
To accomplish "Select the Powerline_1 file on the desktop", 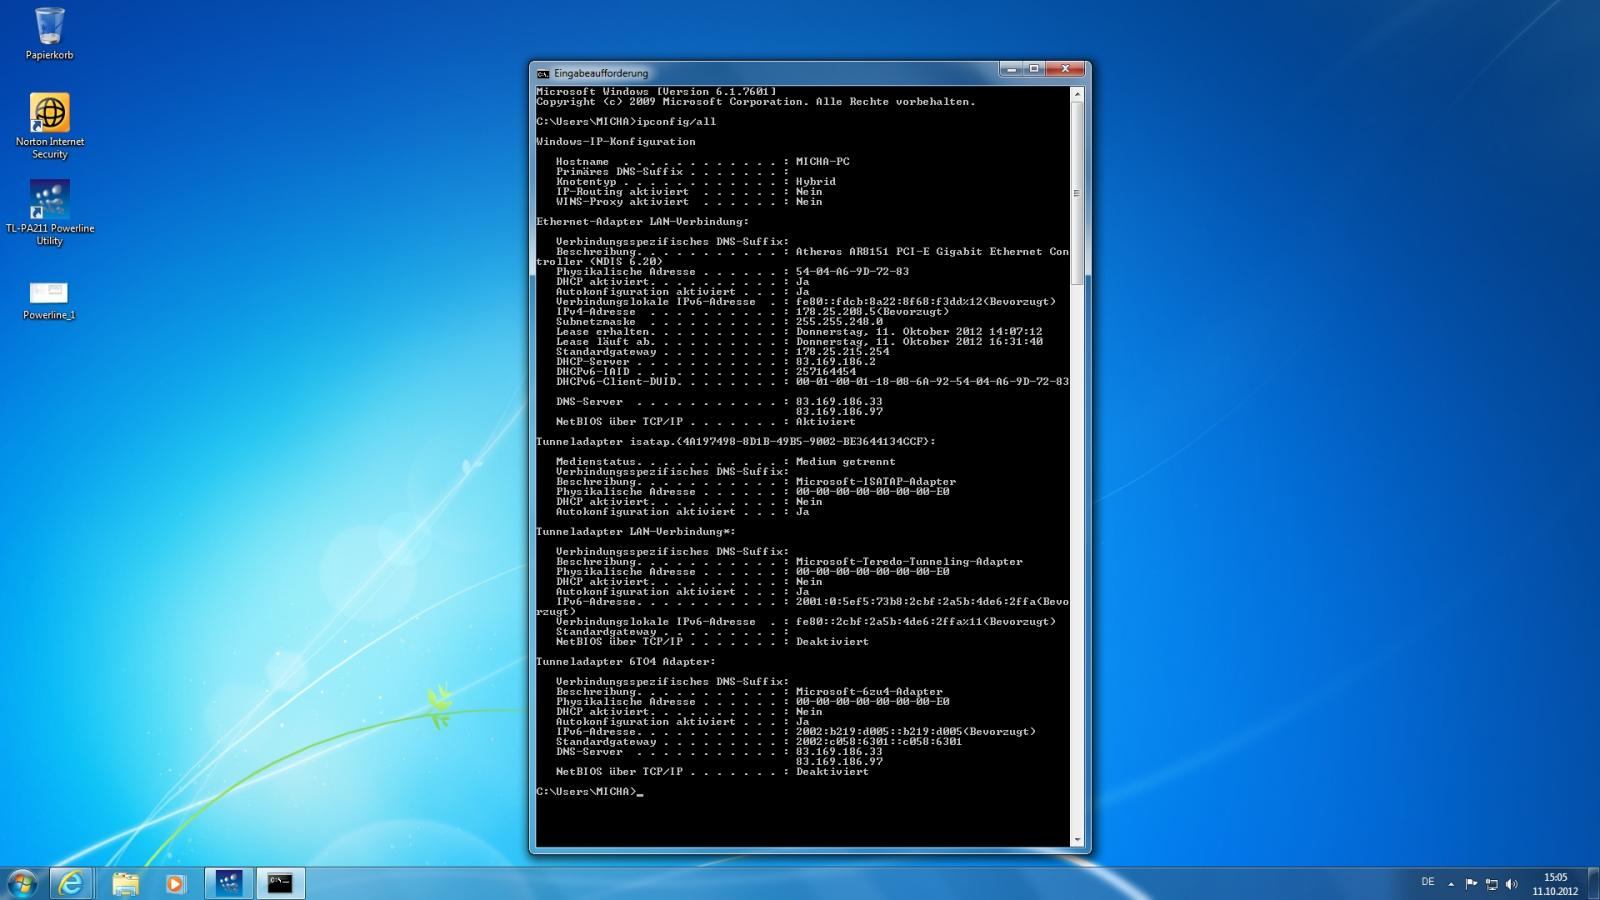I will [x=49, y=300].
